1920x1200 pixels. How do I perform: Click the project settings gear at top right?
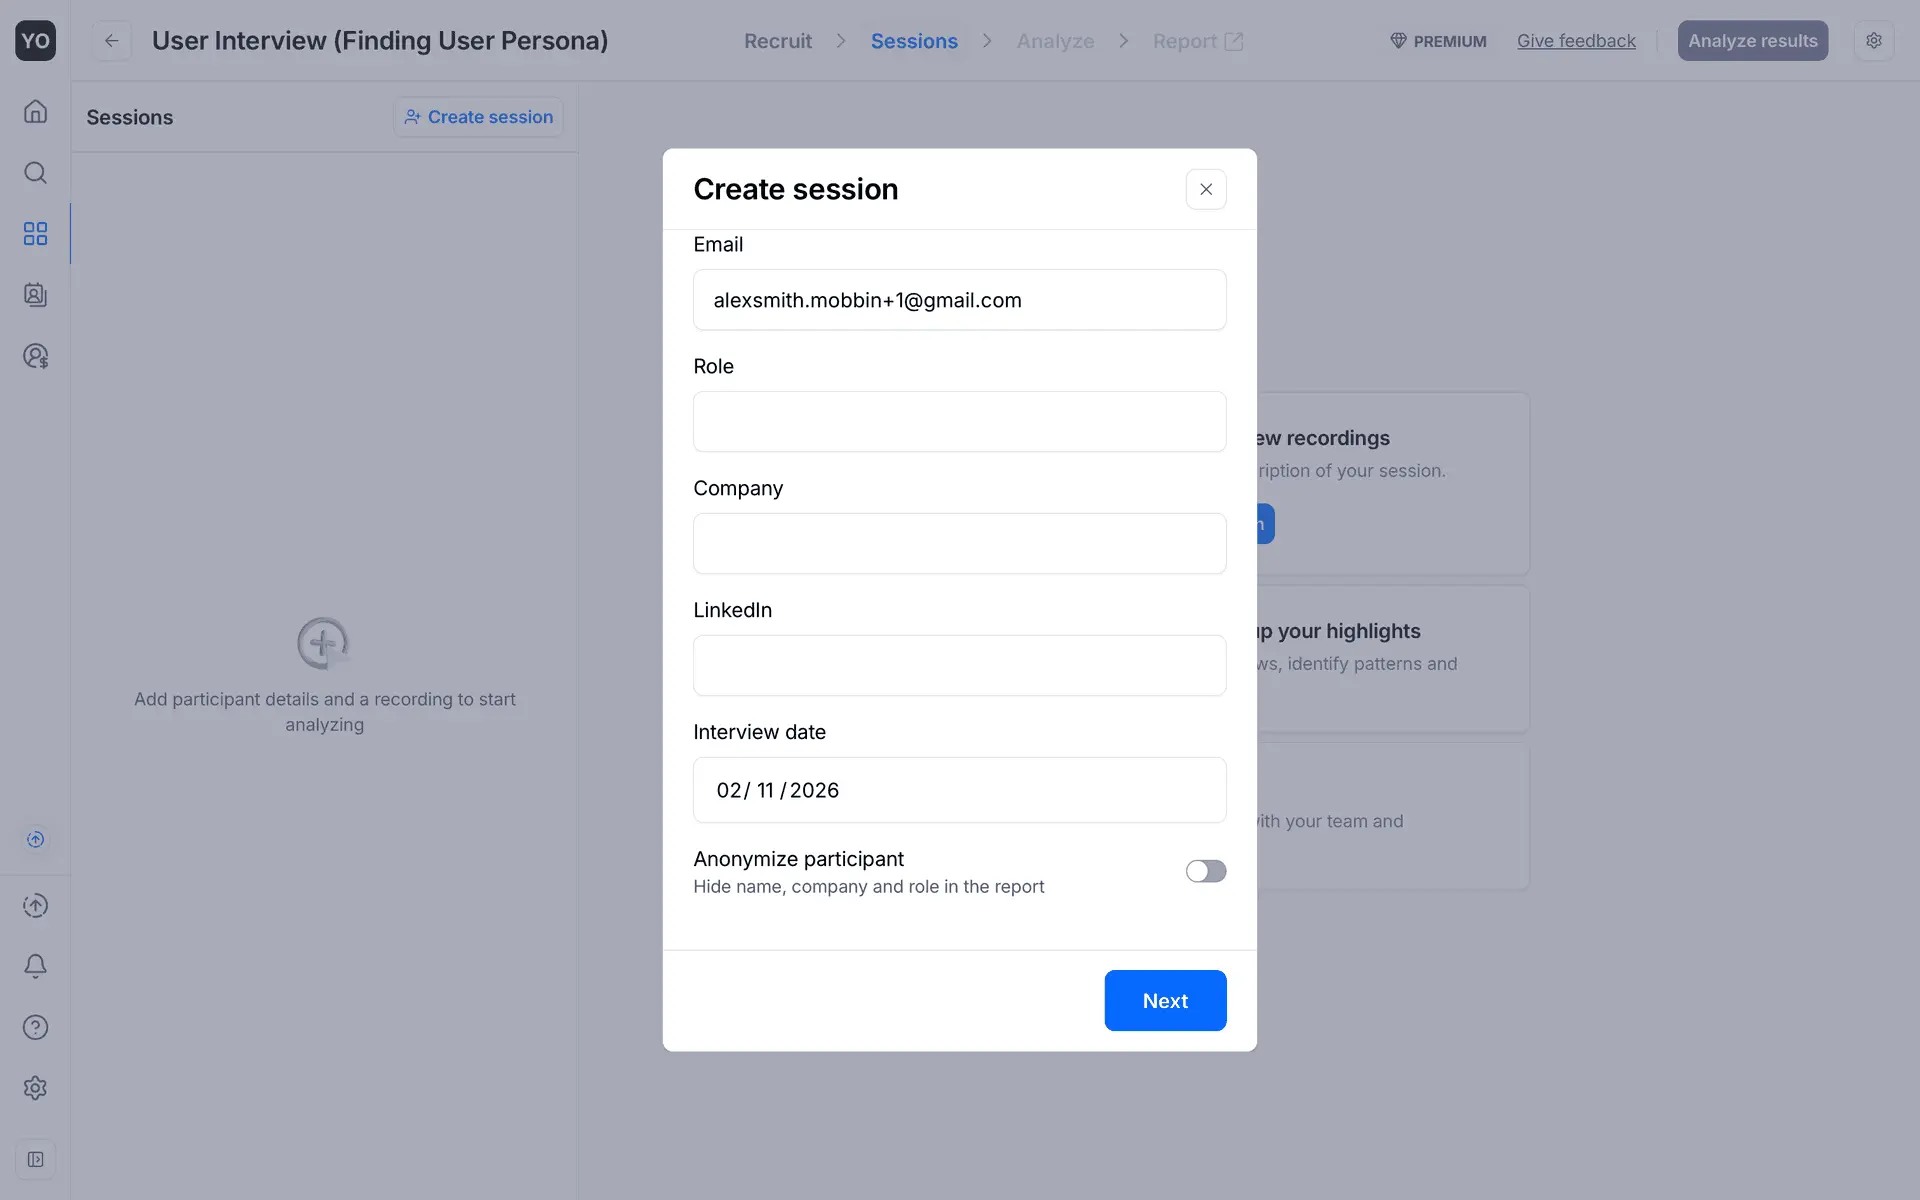pyautogui.click(x=1873, y=41)
